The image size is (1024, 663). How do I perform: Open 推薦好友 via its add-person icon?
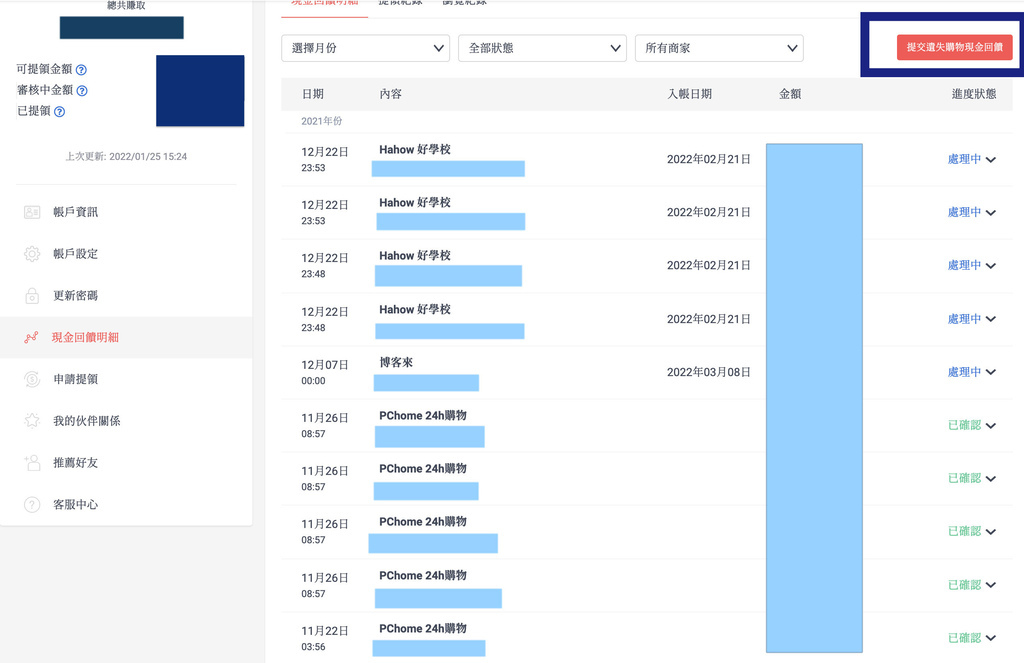pyautogui.click(x=32, y=463)
